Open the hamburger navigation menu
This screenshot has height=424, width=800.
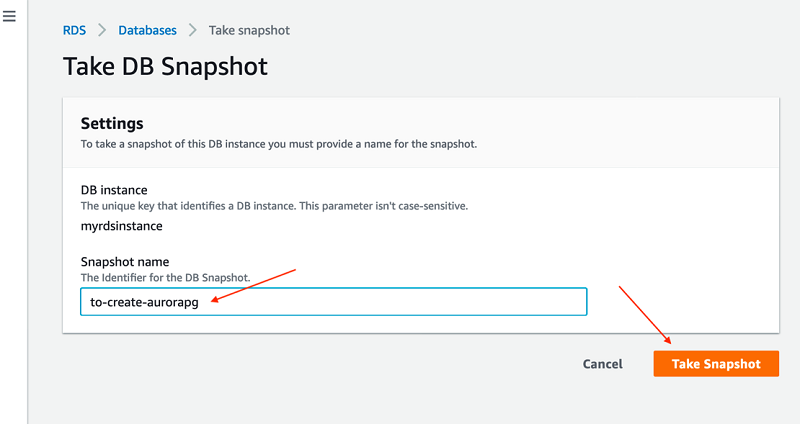(x=9, y=16)
